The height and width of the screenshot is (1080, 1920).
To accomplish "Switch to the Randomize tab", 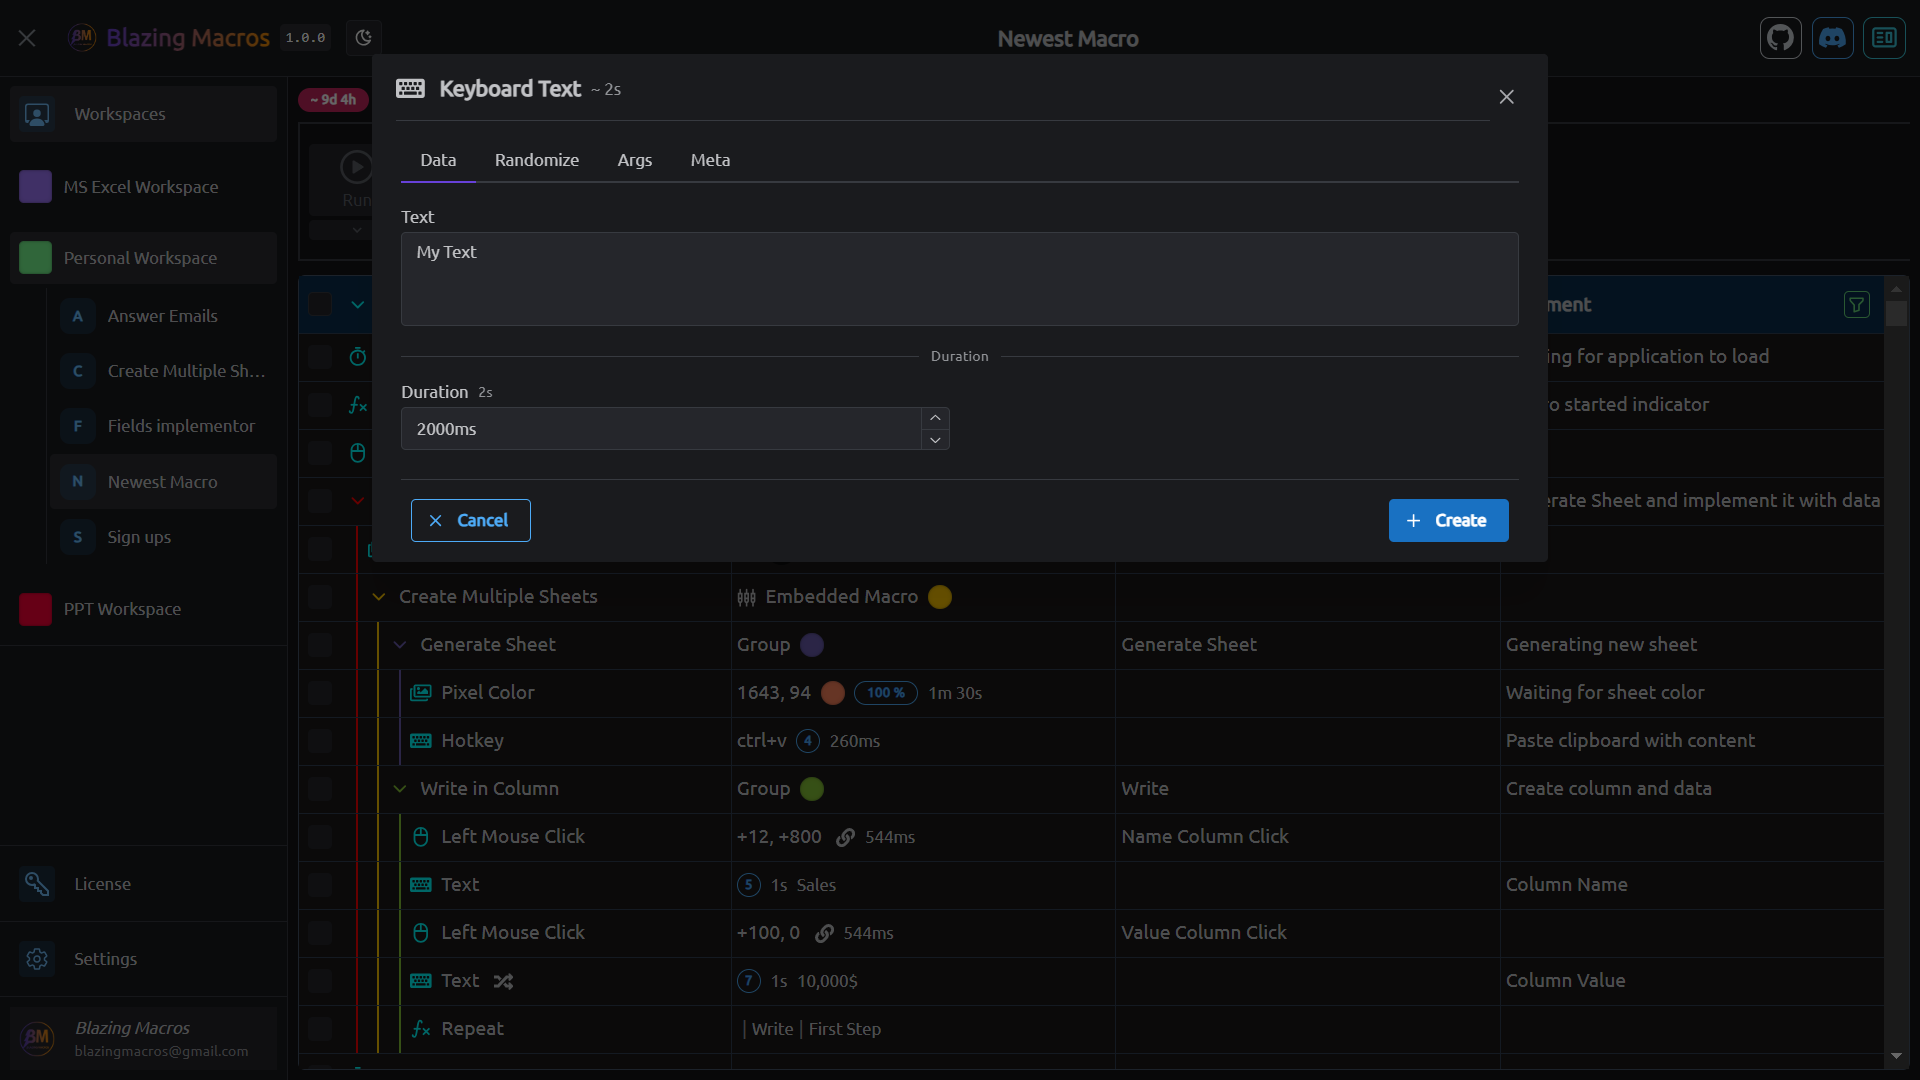I will point(537,160).
